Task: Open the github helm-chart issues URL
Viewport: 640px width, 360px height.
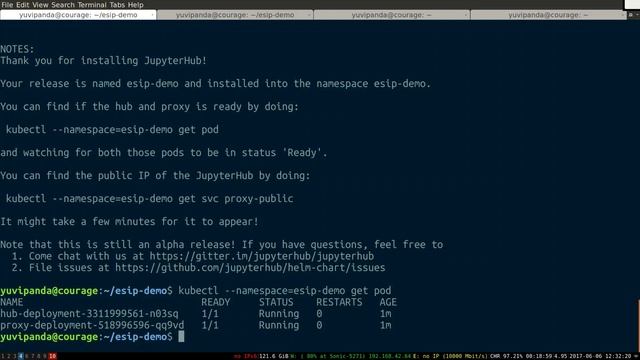Action: tap(250, 267)
